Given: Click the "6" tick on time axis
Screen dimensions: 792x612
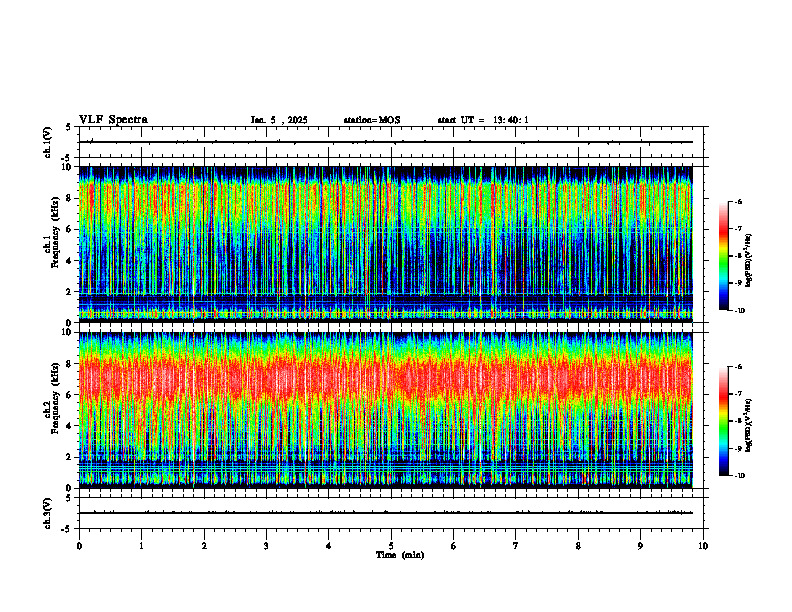Looking at the screenshot, I should coord(454,546).
